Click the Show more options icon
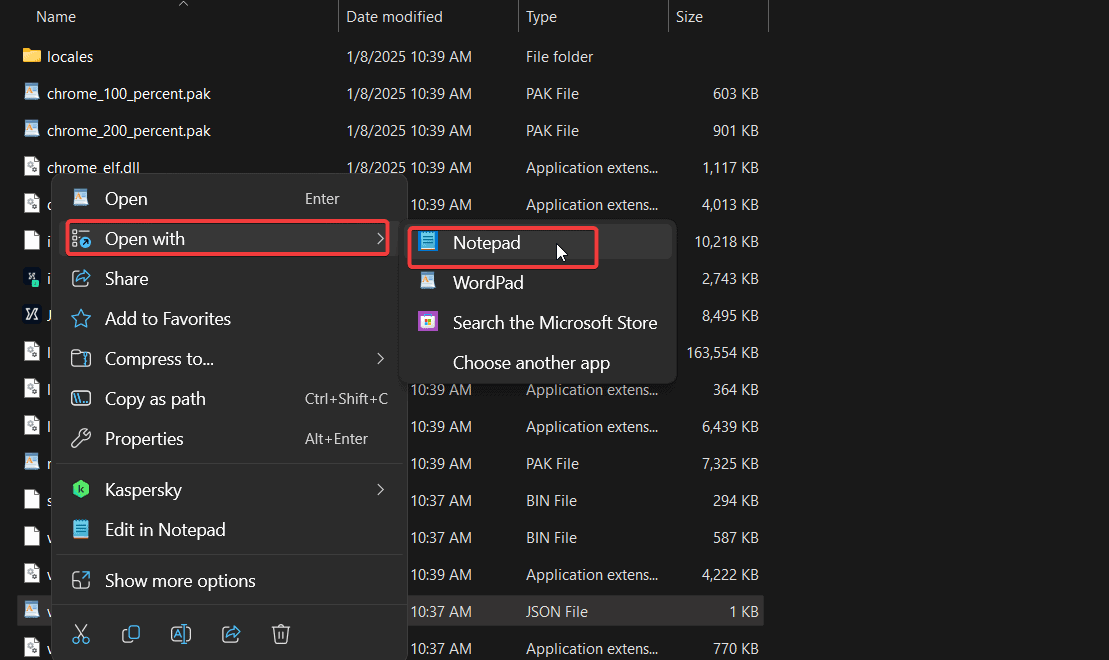Image resolution: width=1109 pixels, height=660 pixels. click(81, 580)
